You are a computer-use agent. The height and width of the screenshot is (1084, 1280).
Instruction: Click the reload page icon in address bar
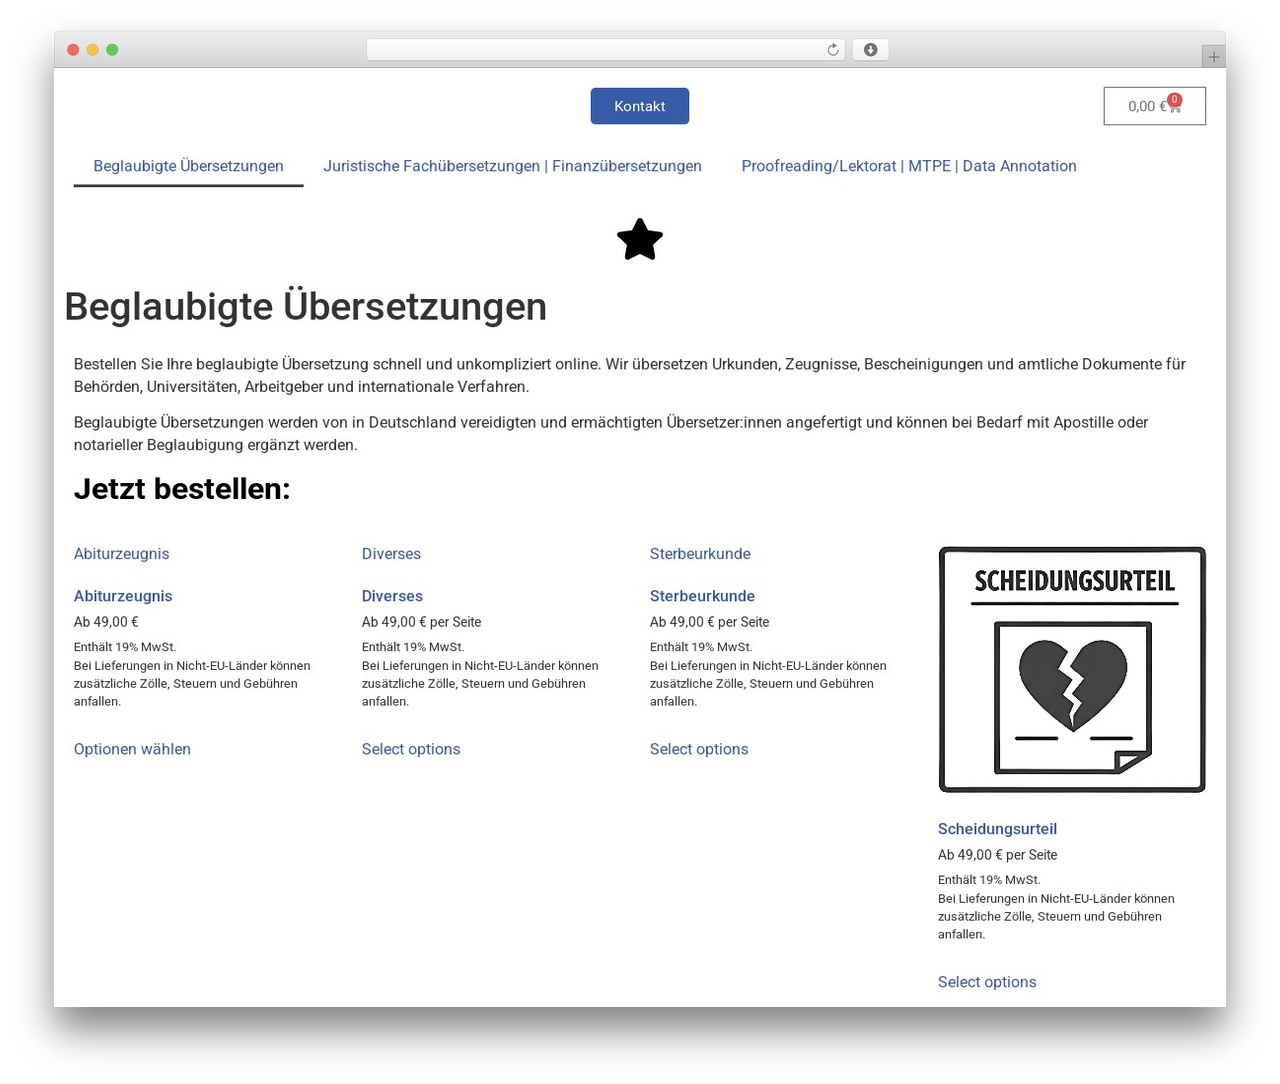[832, 50]
